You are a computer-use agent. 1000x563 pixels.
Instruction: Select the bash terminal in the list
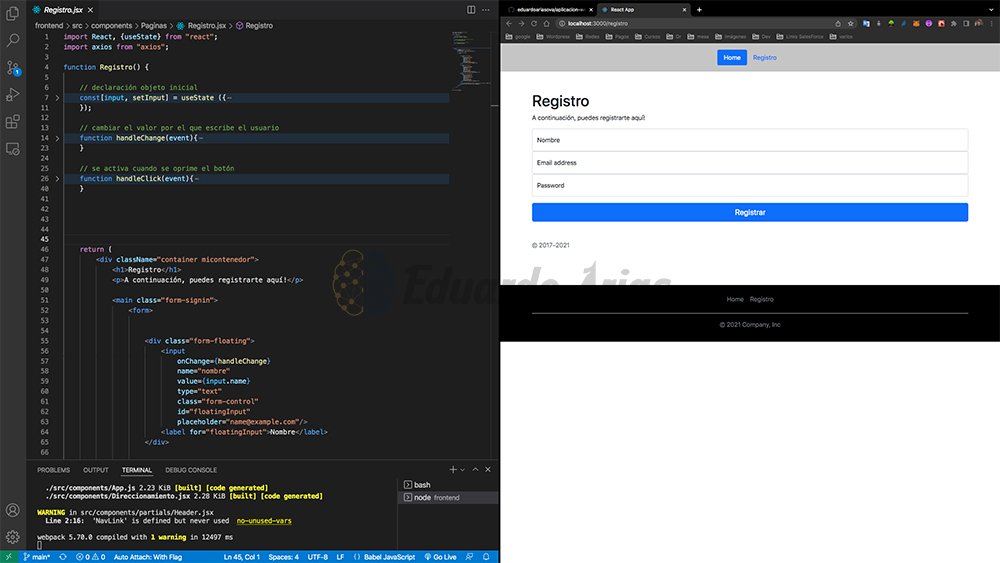click(x=448, y=485)
